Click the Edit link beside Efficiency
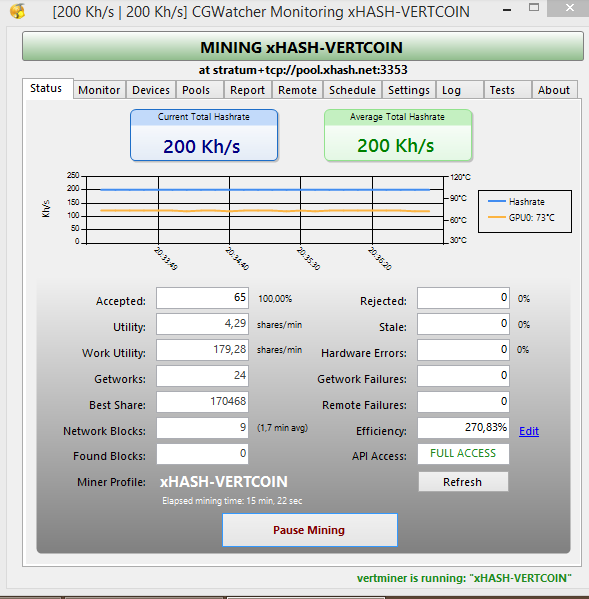The image size is (589, 599). coord(529,431)
